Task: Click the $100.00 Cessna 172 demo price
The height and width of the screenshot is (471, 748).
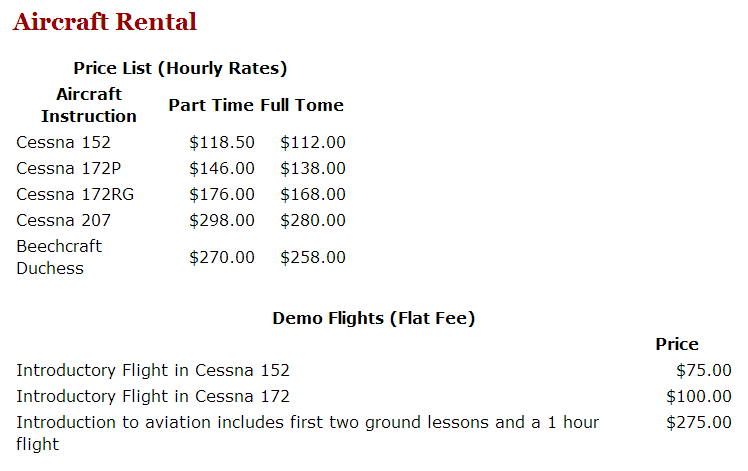Action: [x=699, y=396]
